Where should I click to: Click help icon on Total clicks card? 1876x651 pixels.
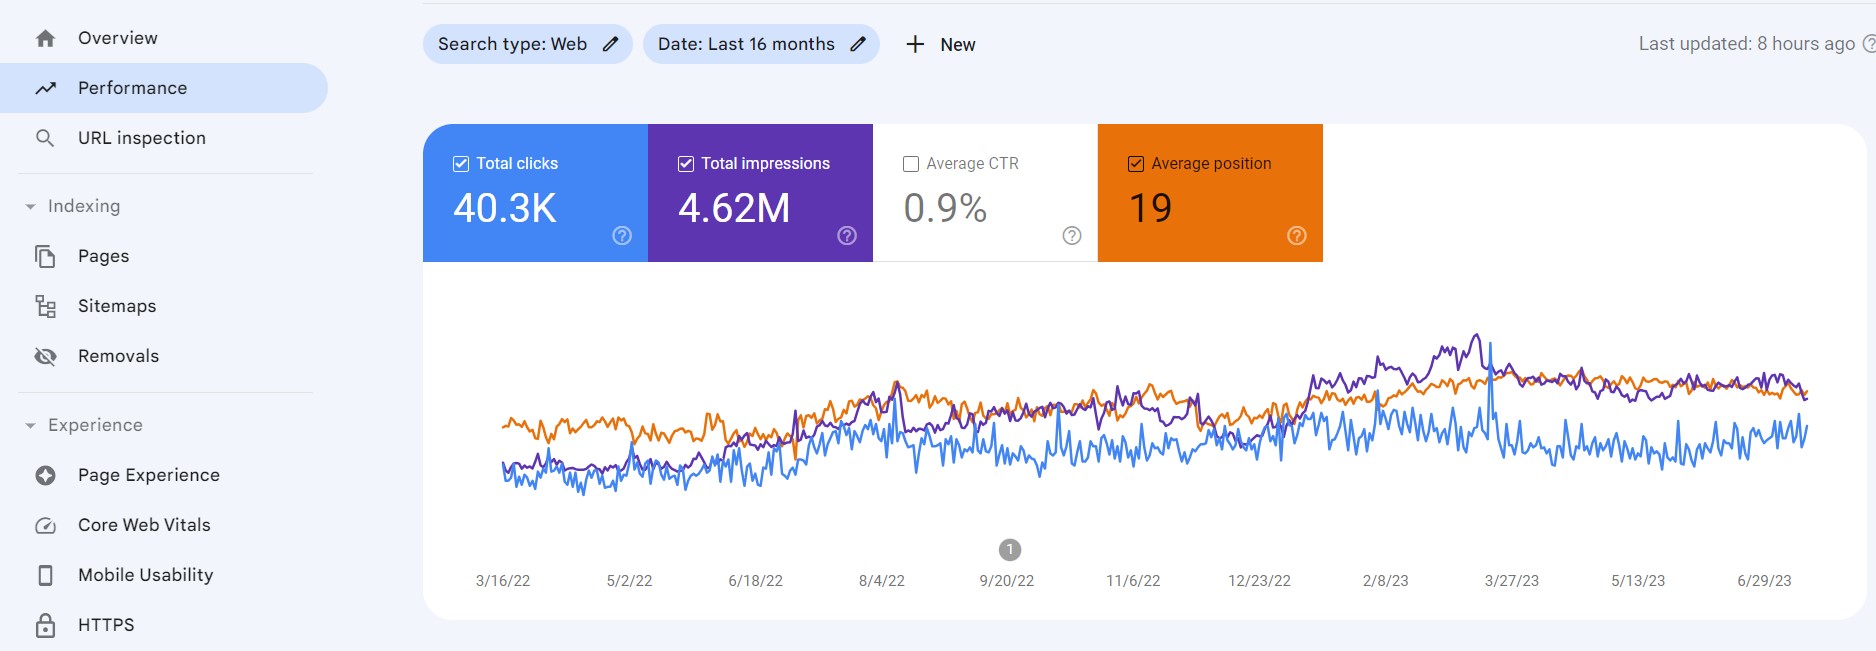[622, 236]
